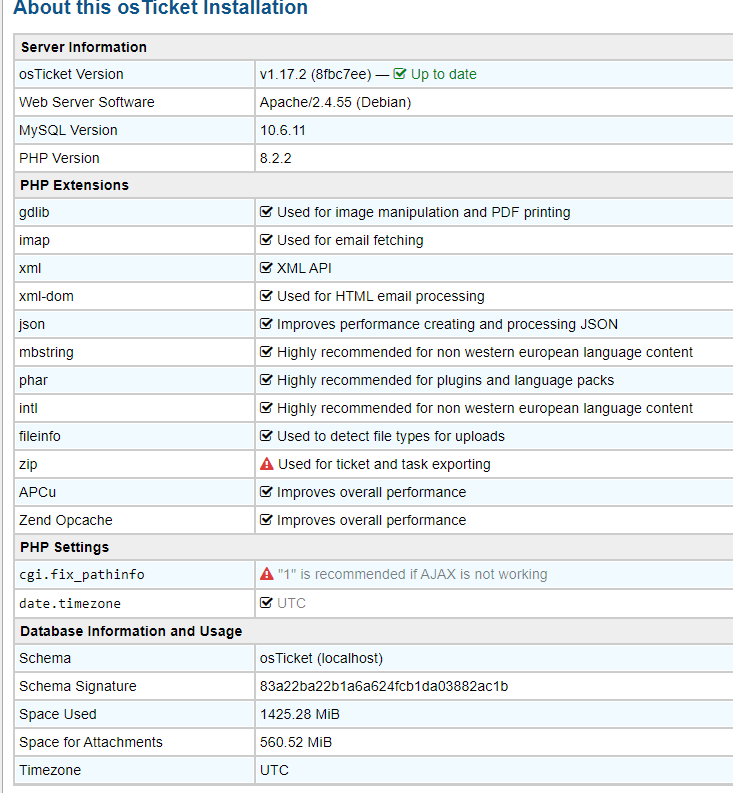The width and height of the screenshot is (733, 793).
Task: Click the check icon in Zend Opcache row
Action: [266, 520]
